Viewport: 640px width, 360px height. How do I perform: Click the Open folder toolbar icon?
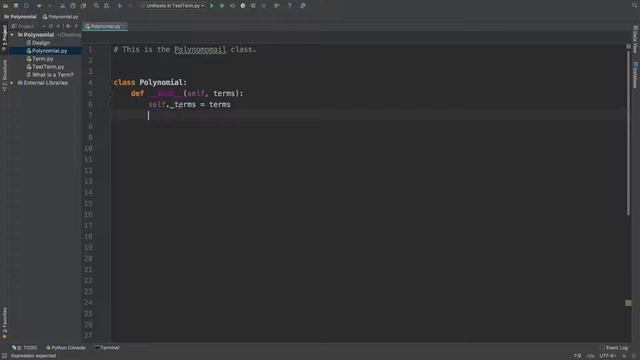pos(6,6)
